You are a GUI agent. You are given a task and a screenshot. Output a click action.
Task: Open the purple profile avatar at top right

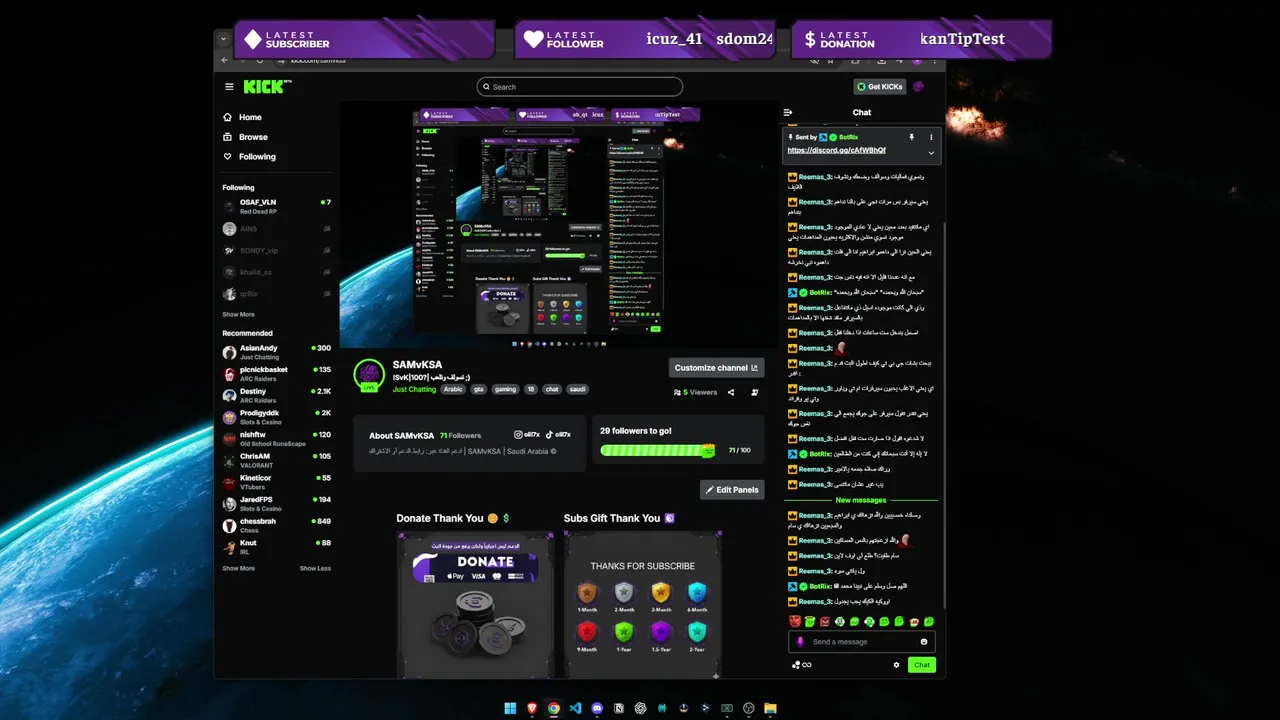point(919,87)
